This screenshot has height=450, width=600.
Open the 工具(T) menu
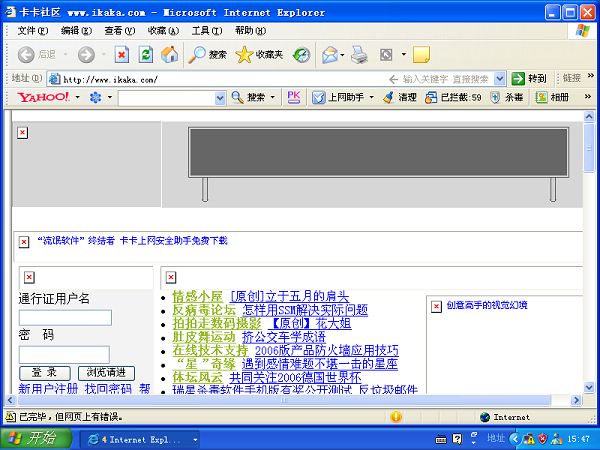[207, 31]
